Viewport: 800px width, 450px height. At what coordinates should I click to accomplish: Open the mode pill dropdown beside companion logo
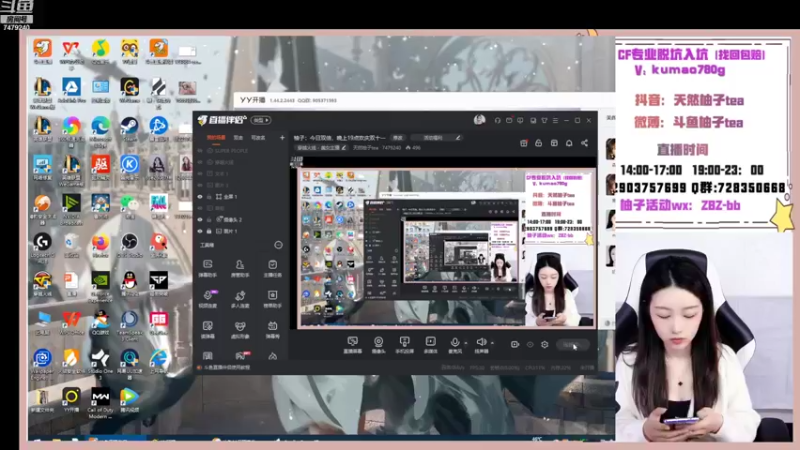coord(261,120)
